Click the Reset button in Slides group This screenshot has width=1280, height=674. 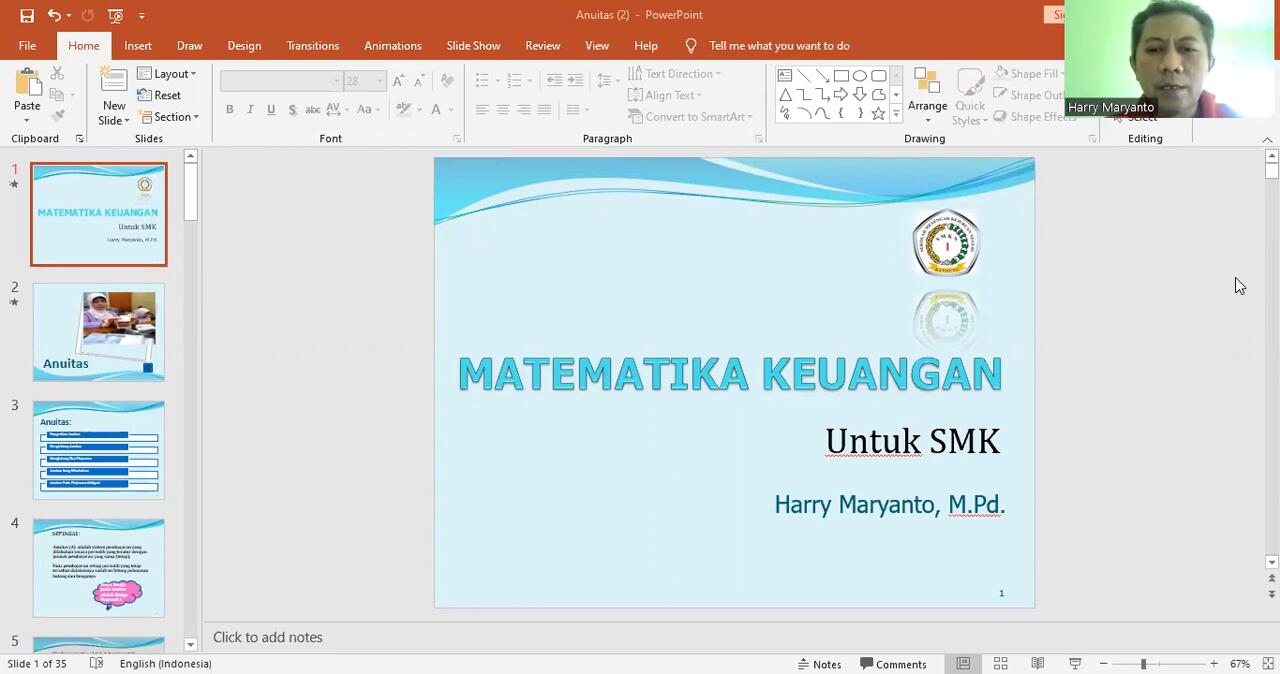click(160, 96)
